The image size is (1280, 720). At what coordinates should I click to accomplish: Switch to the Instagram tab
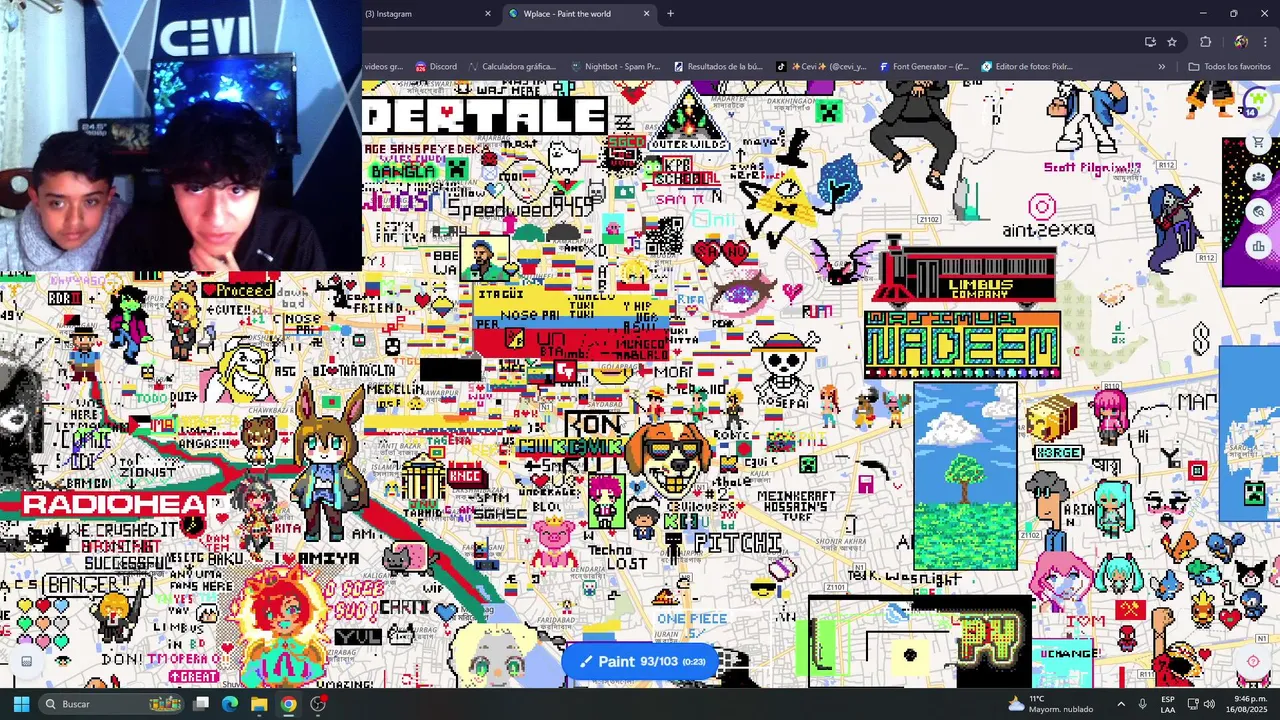420,14
